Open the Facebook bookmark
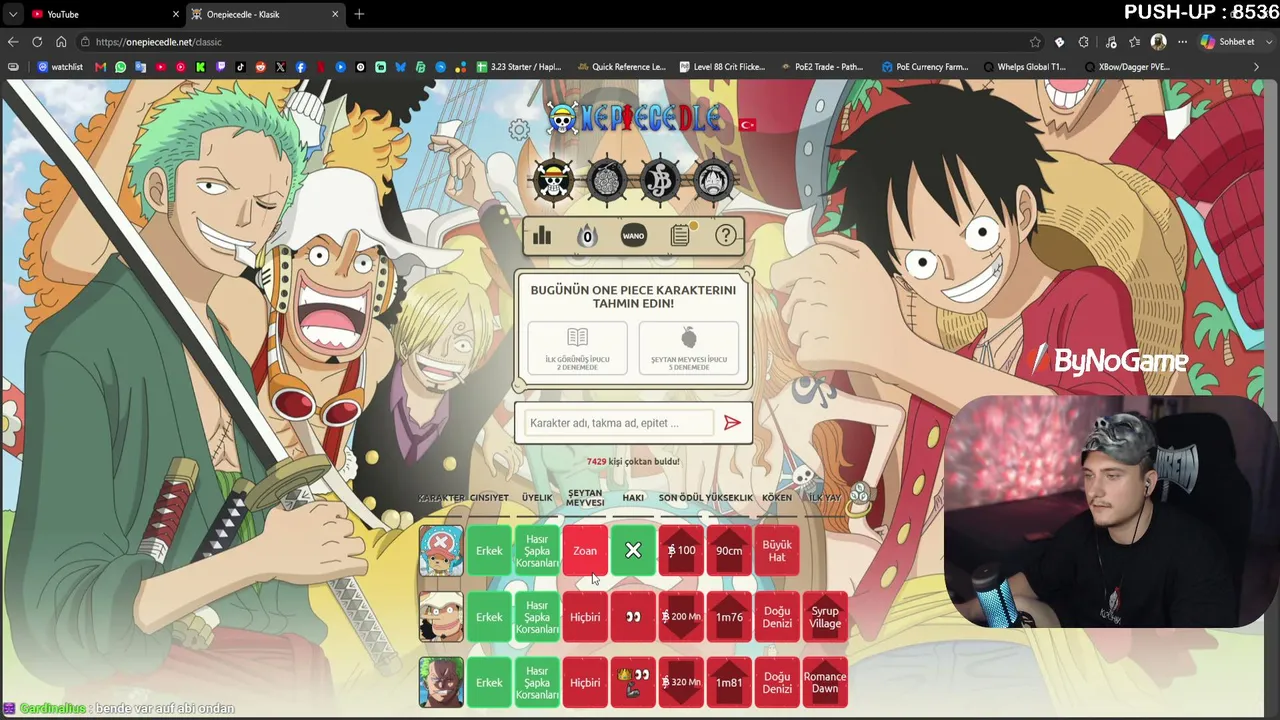The height and width of the screenshot is (720, 1280). [x=301, y=67]
